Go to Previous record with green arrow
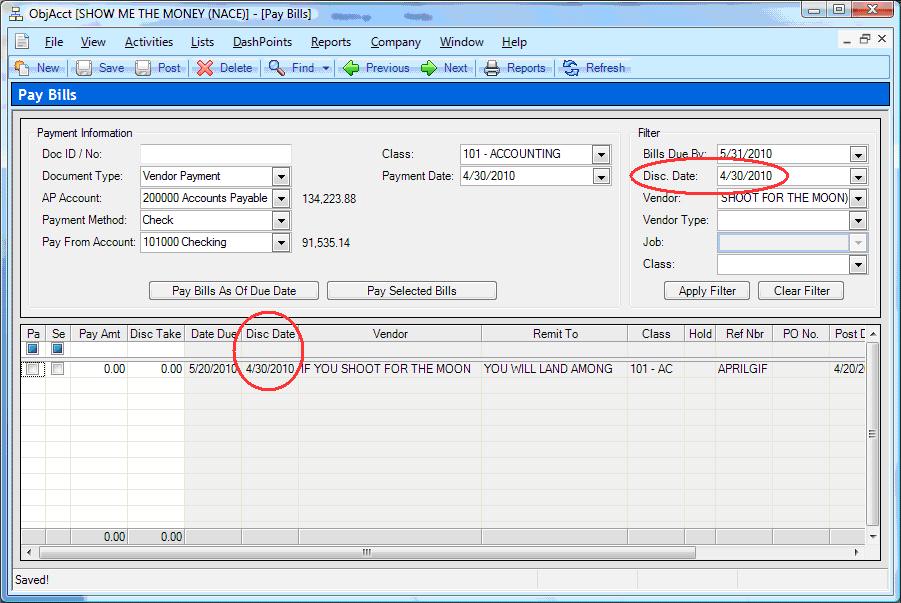Image resolution: width=901 pixels, height=603 pixels. pyautogui.click(x=351, y=68)
